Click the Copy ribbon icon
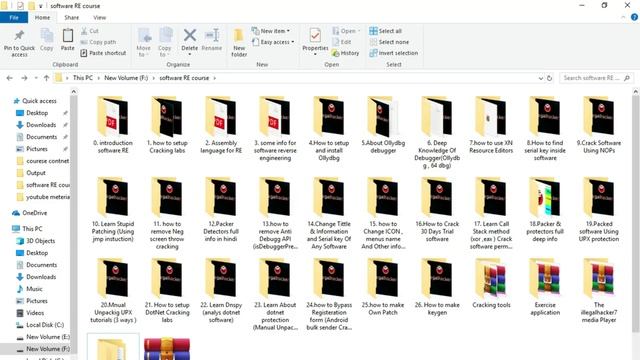 [47, 40]
